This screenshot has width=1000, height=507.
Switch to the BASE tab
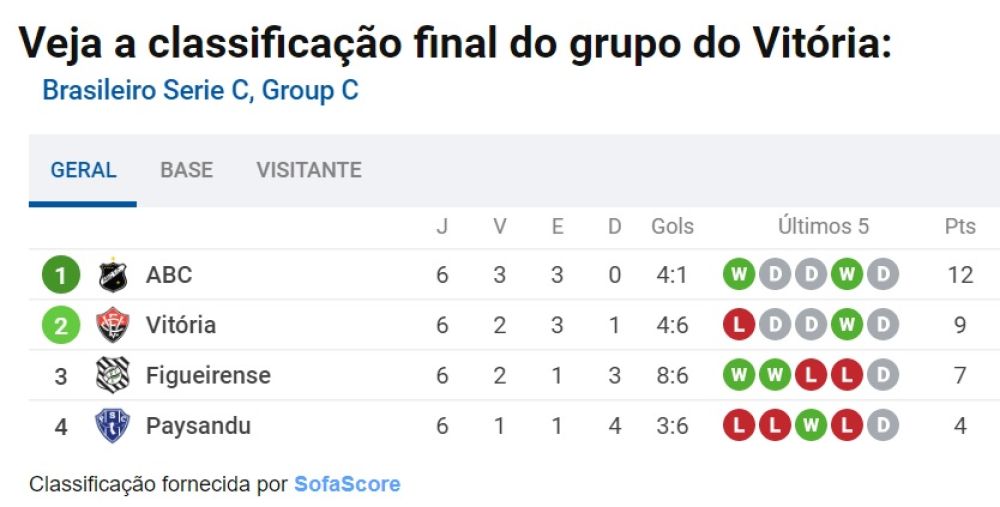tap(186, 170)
